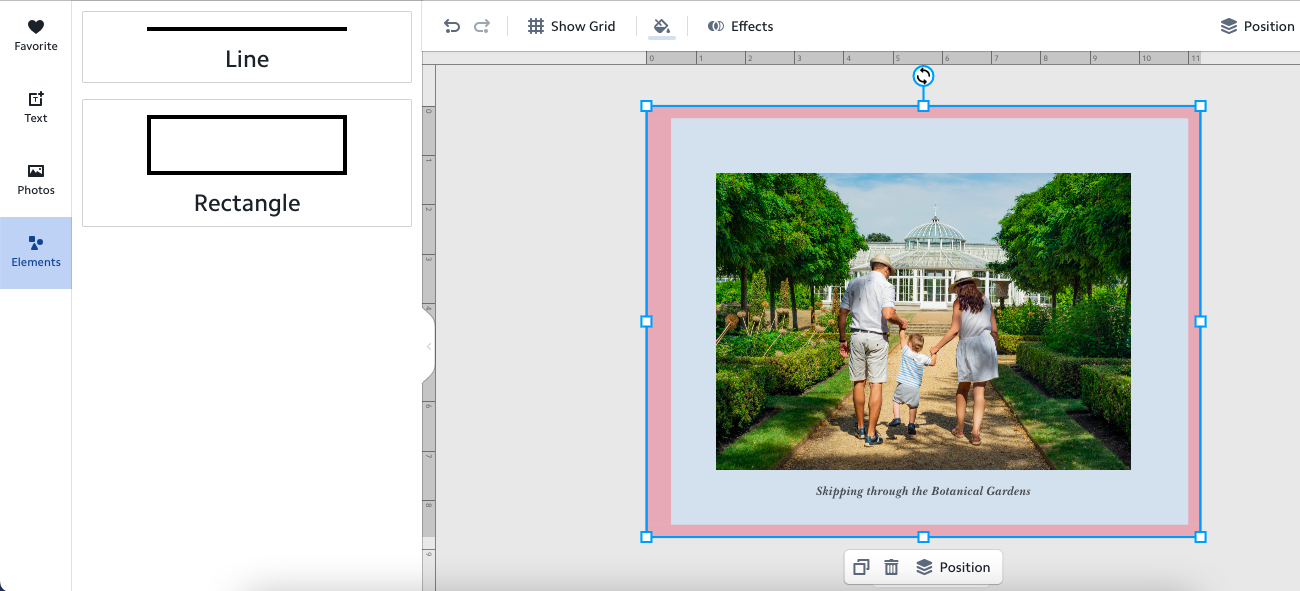The width and height of the screenshot is (1300, 591).
Task: Add a Rectangle element
Action: [x=247, y=163]
